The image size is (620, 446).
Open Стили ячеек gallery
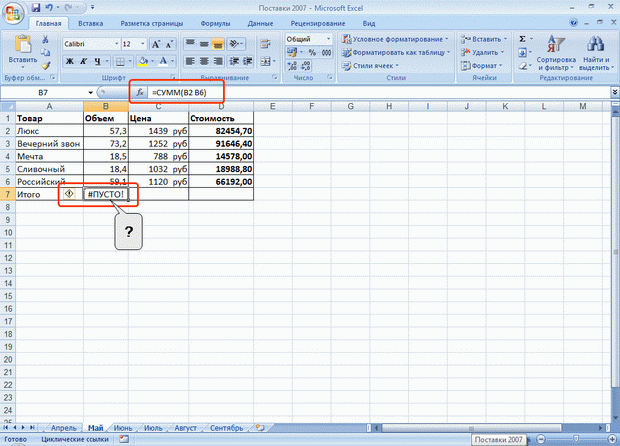pos(370,66)
